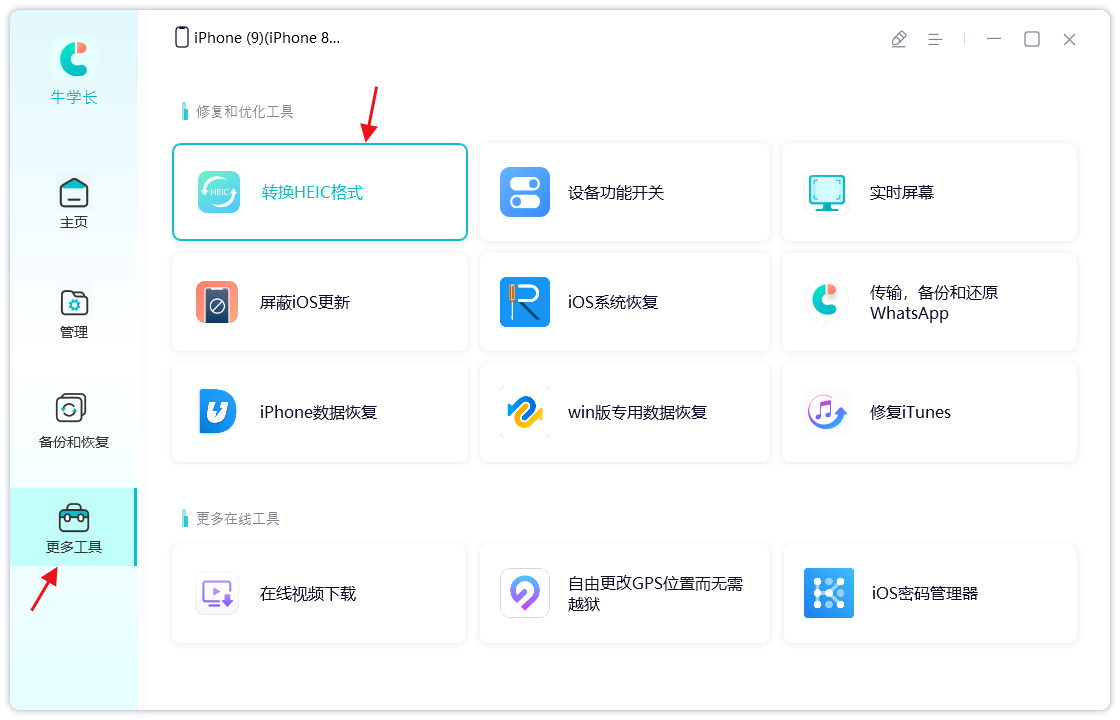Click 修复iTunes text label
This screenshot has width=1120, height=720.
click(x=910, y=412)
